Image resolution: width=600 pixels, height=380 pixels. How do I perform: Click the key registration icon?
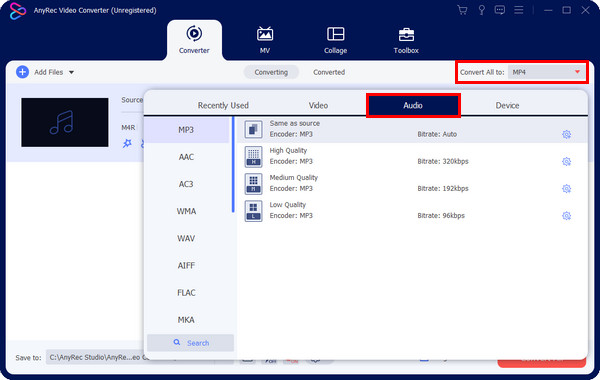(481, 10)
